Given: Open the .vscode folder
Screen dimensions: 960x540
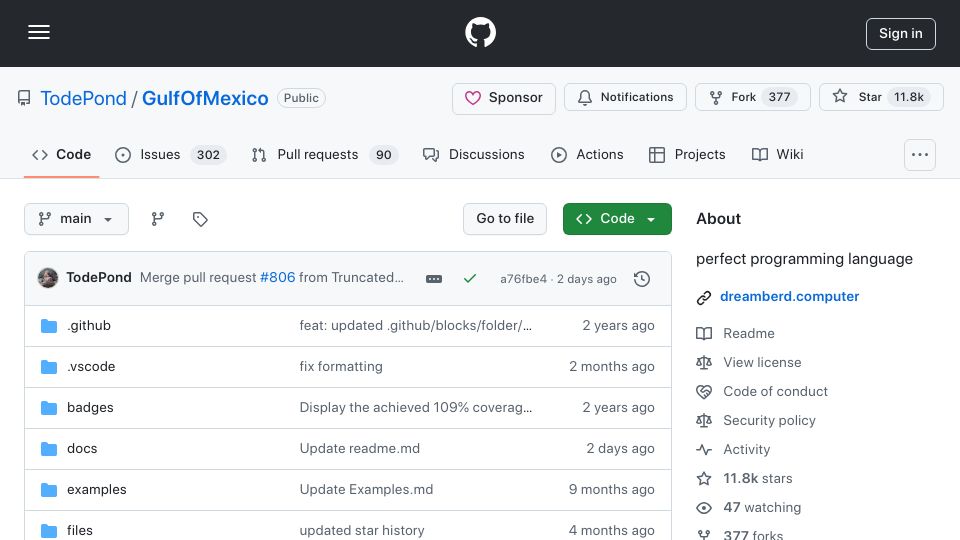Looking at the screenshot, I should 91,367.
